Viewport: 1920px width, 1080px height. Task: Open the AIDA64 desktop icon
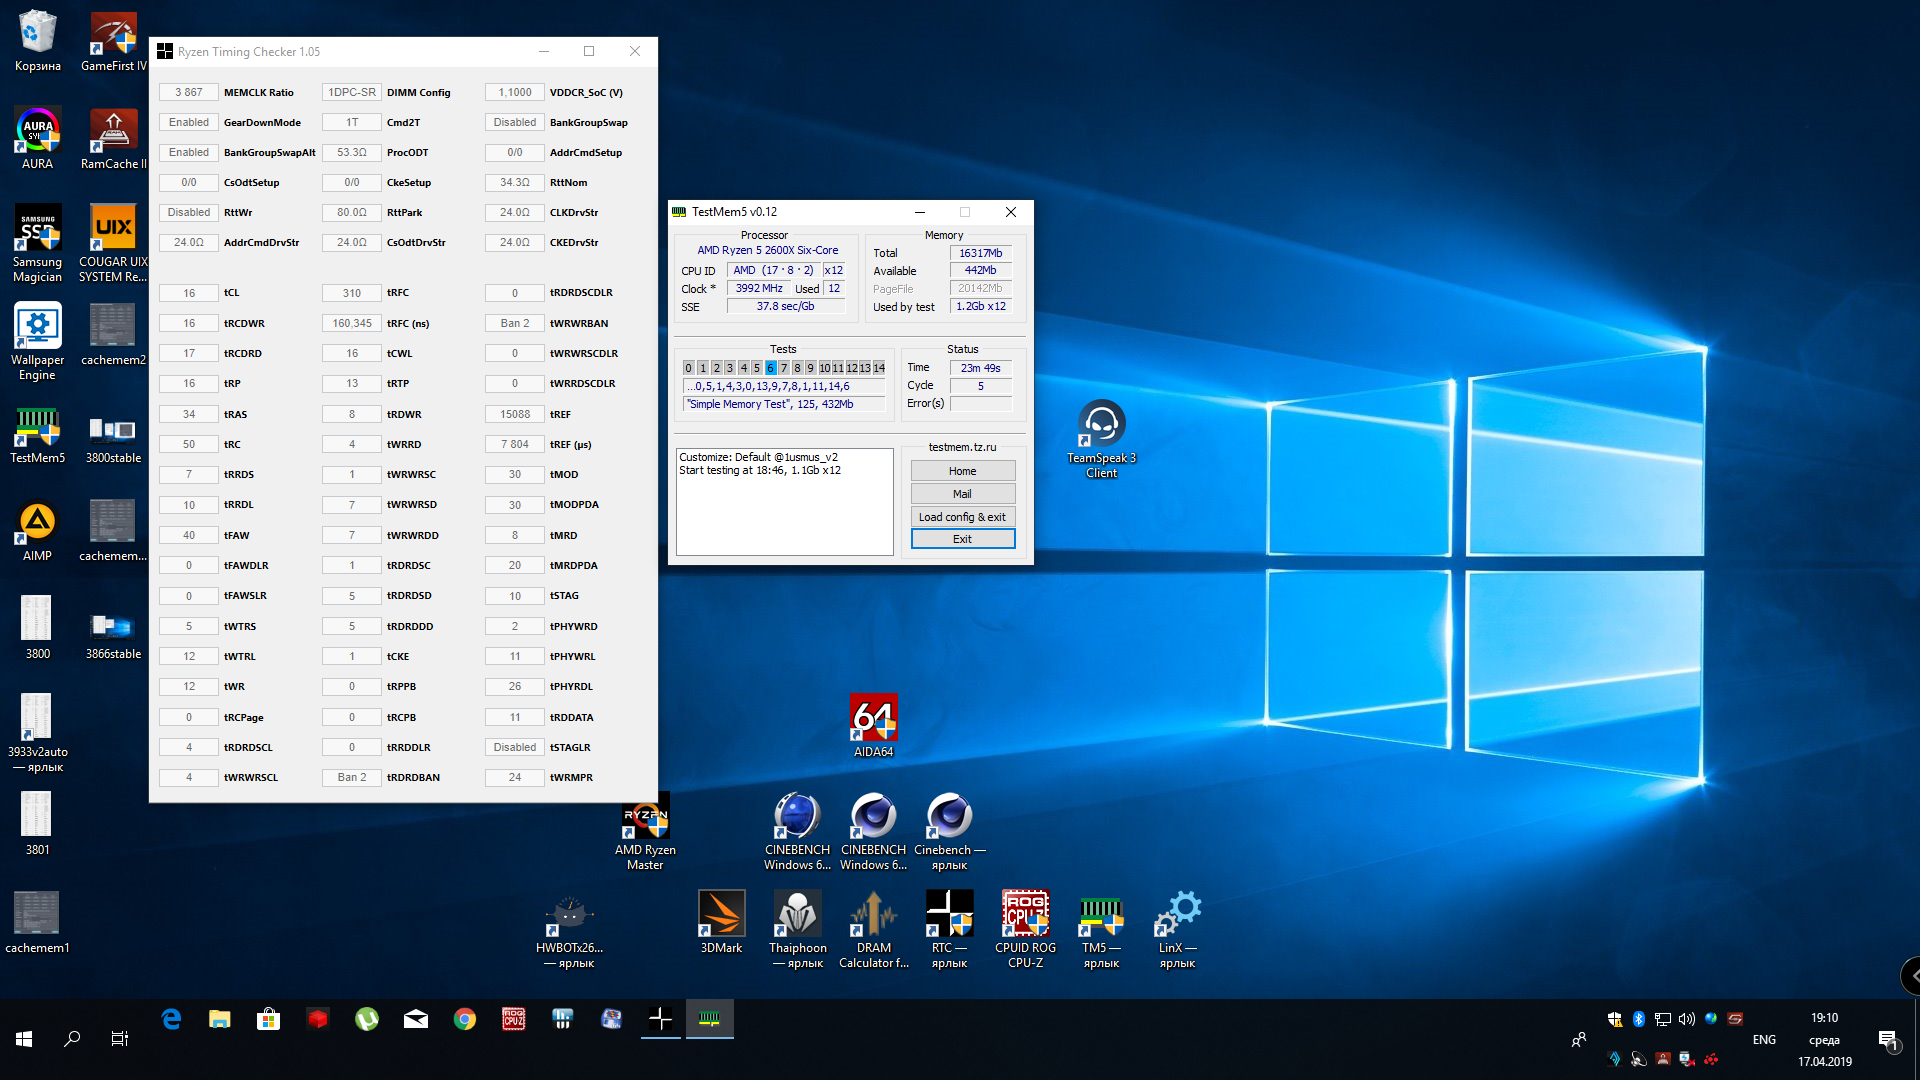click(873, 718)
